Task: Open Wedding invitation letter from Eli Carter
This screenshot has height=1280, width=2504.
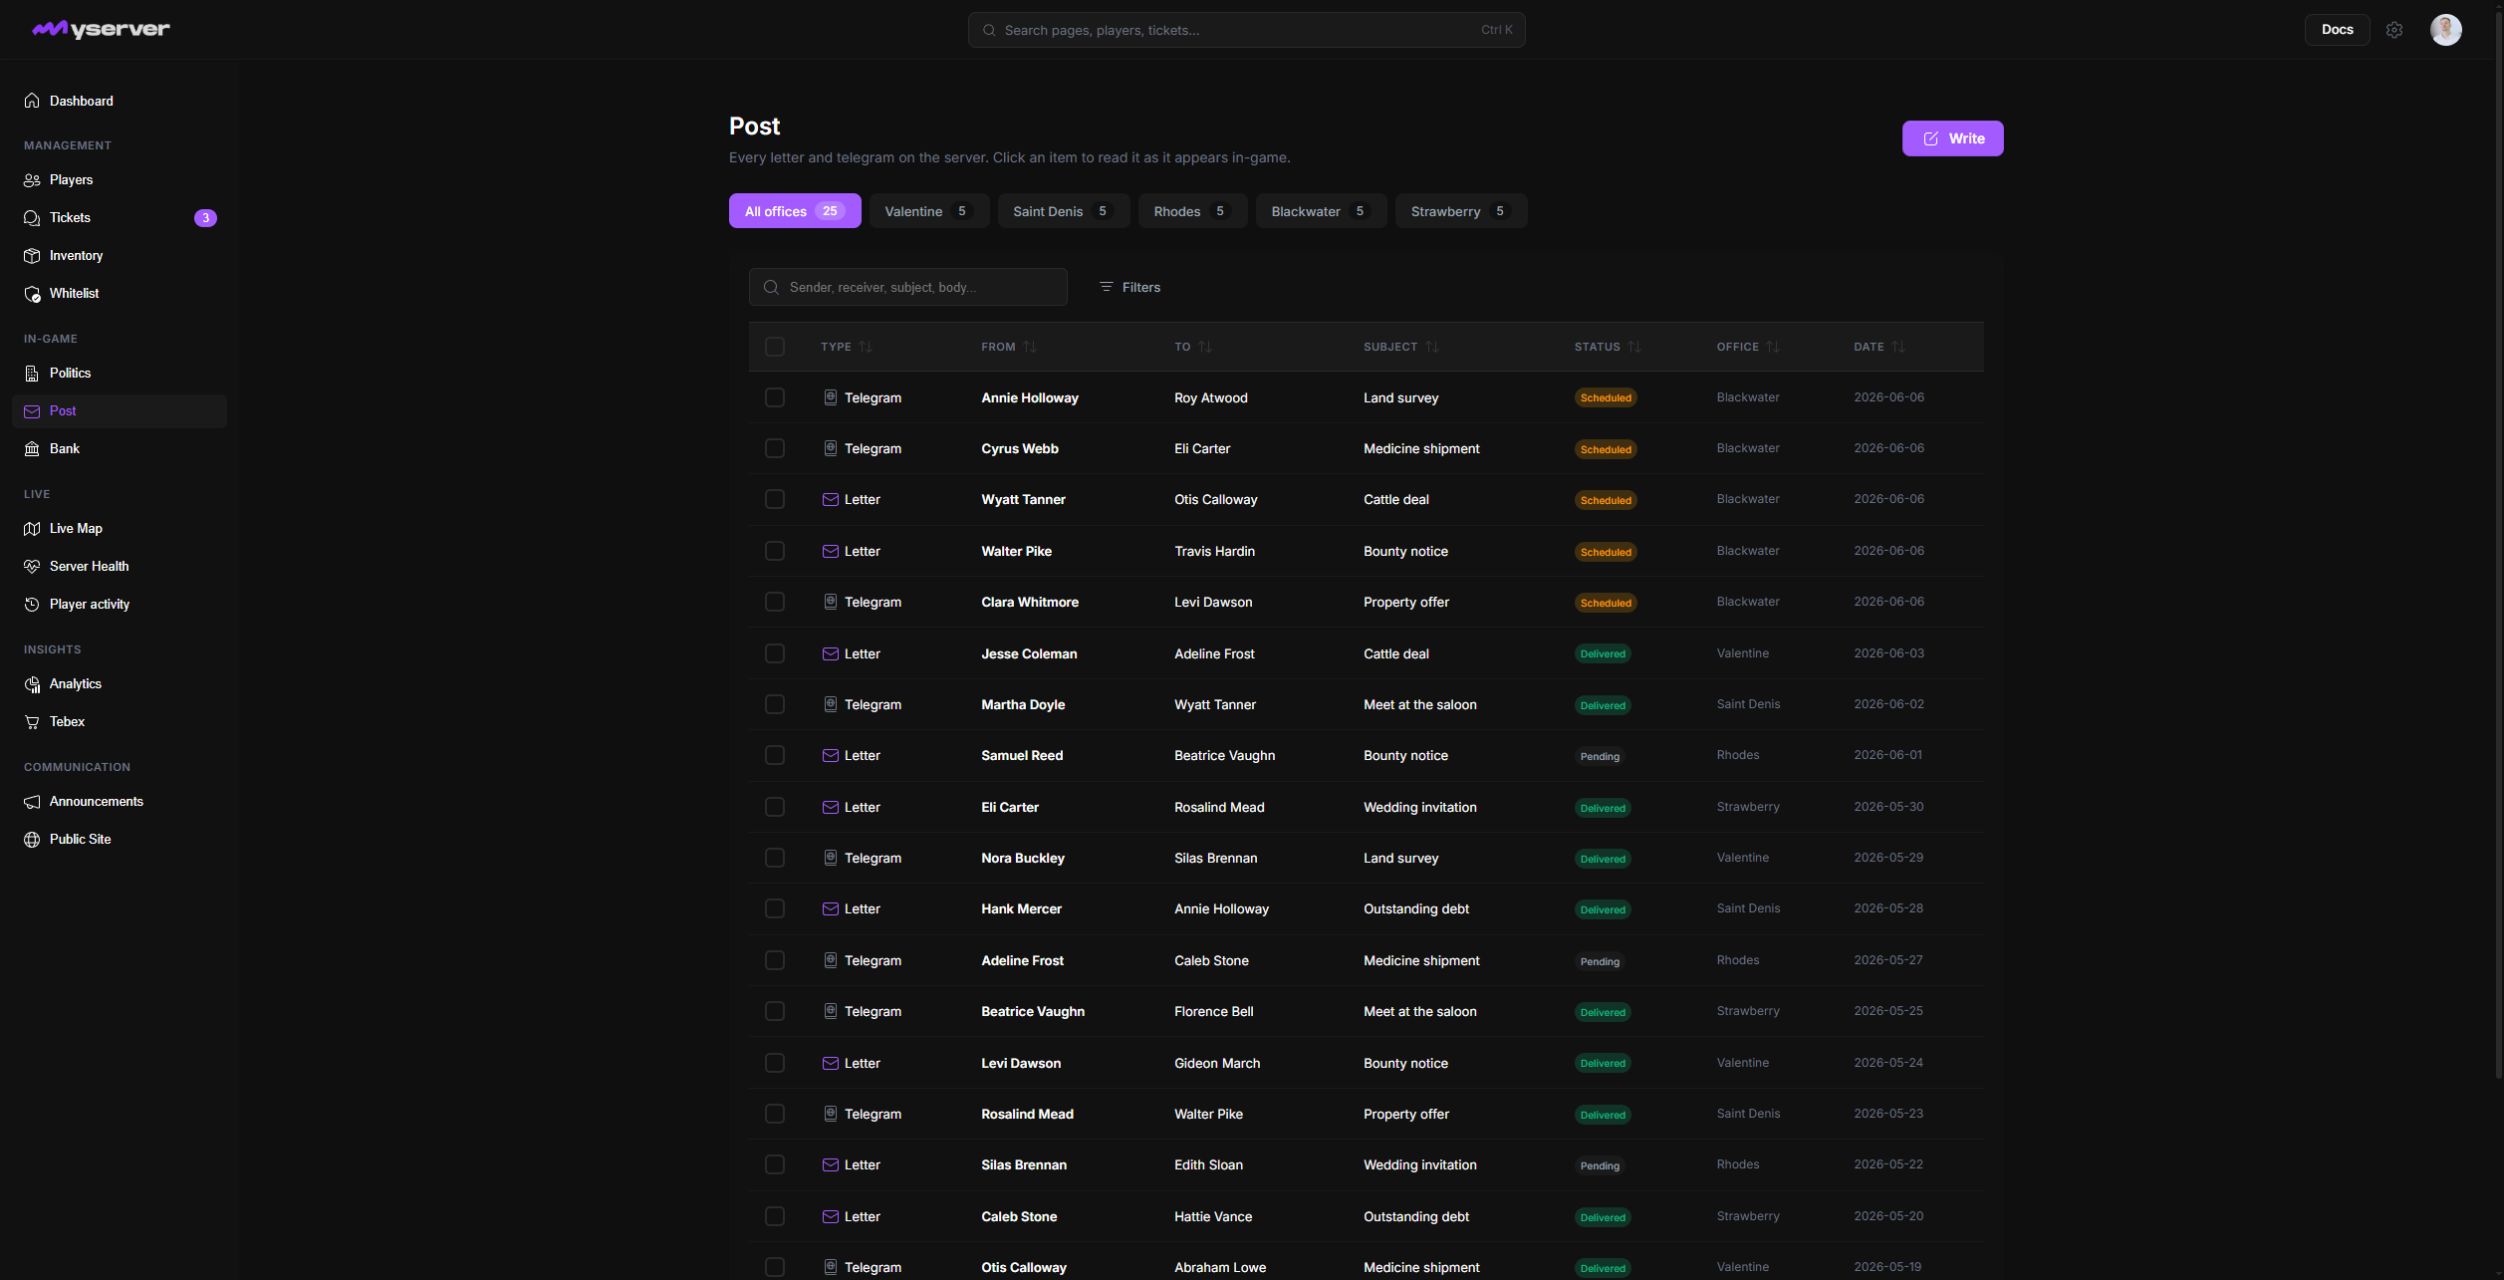Action: pyautogui.click(x=1366, y=807)
